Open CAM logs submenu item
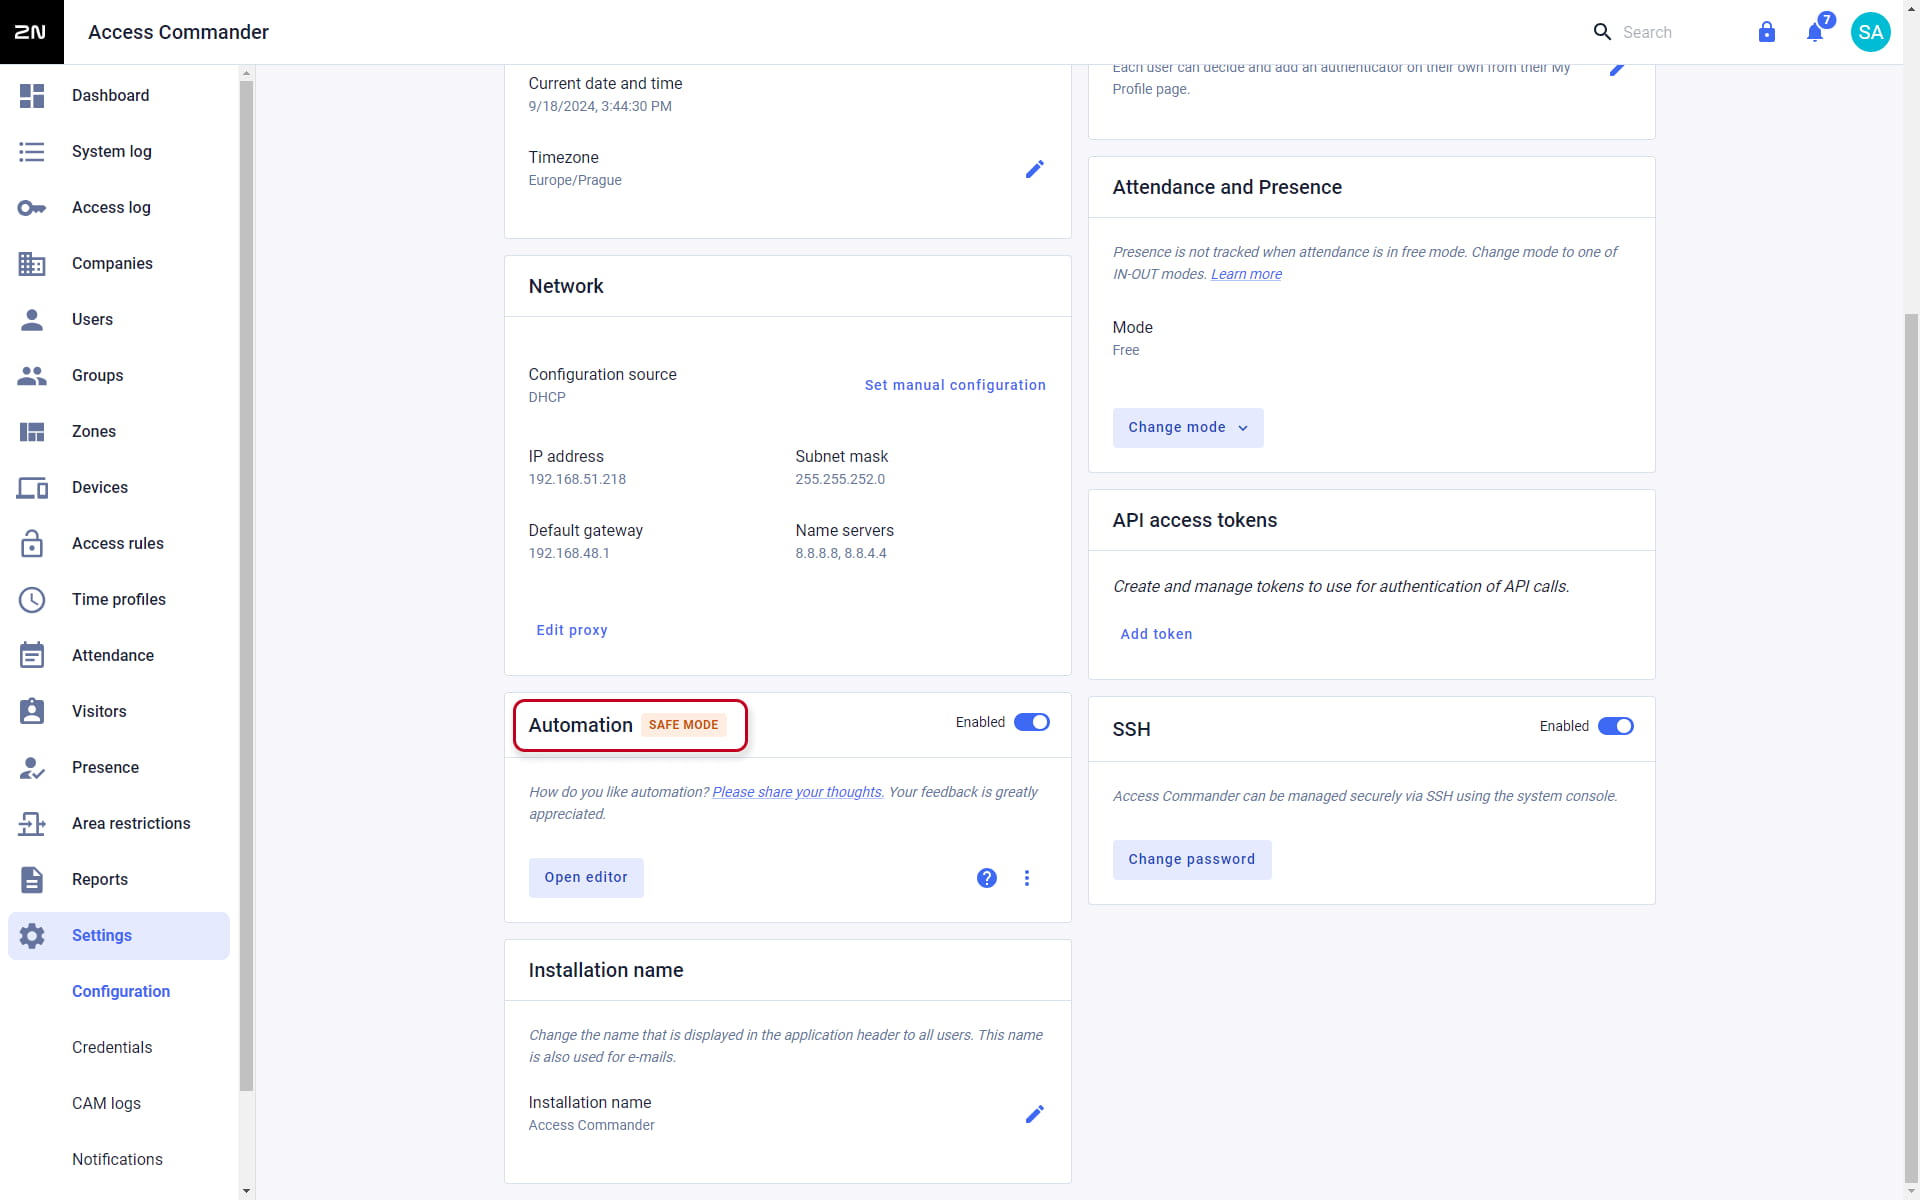This screenshot has width=1920, height=1200. (x=106, y=1104)
